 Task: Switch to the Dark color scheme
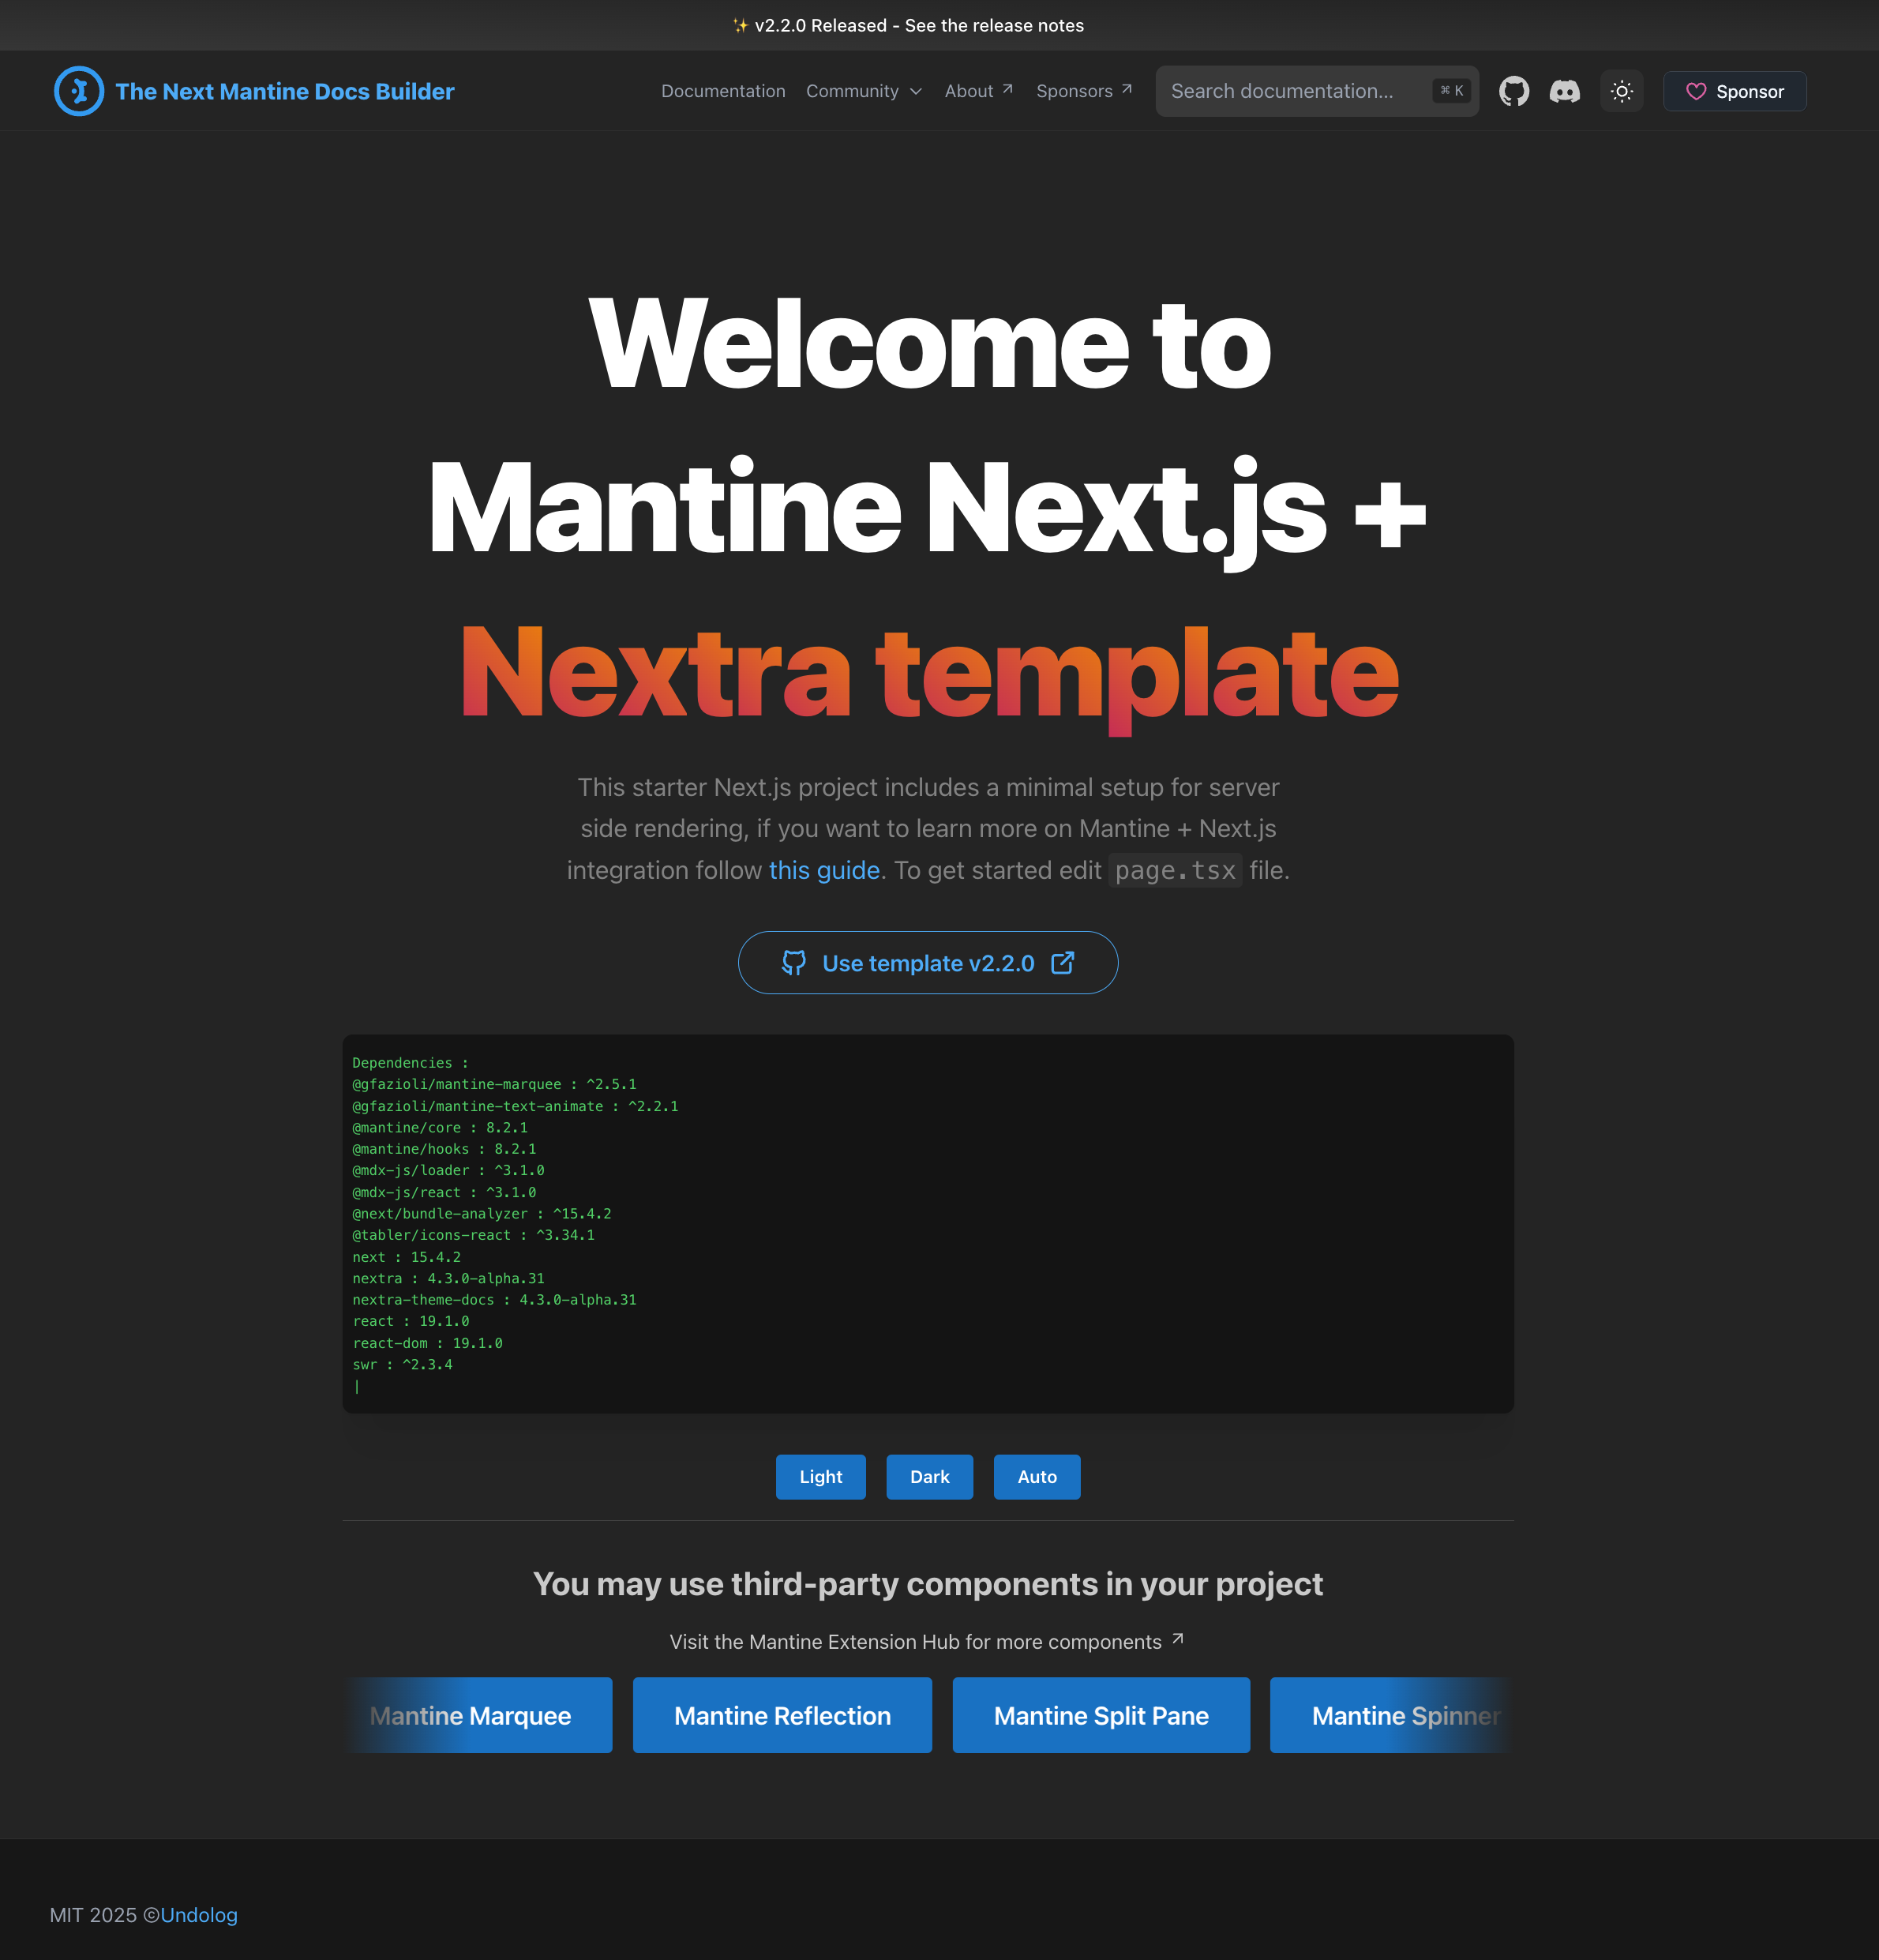[x=929, y=1476]
